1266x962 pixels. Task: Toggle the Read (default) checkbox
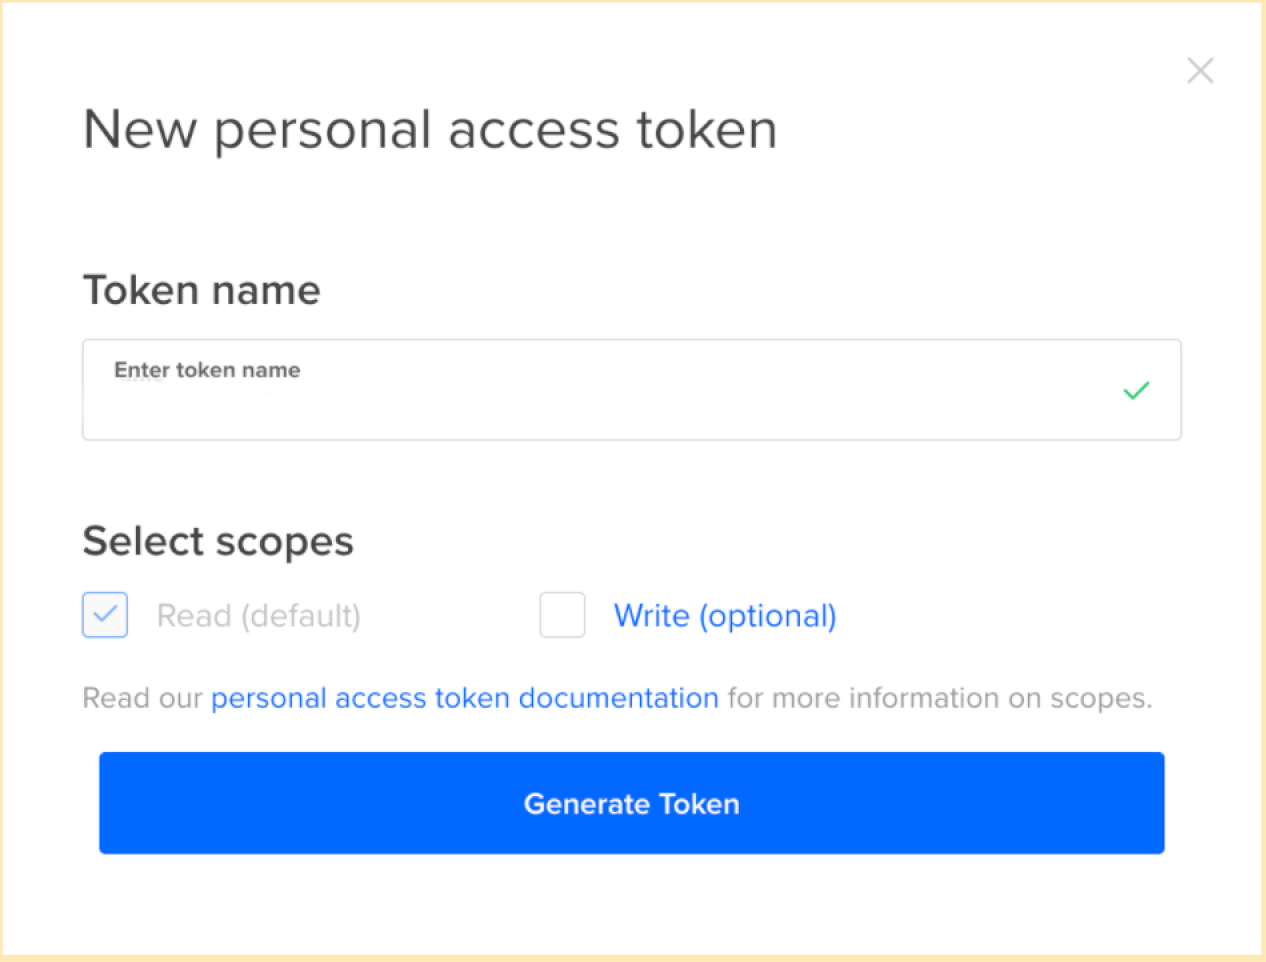click(105, 615)
